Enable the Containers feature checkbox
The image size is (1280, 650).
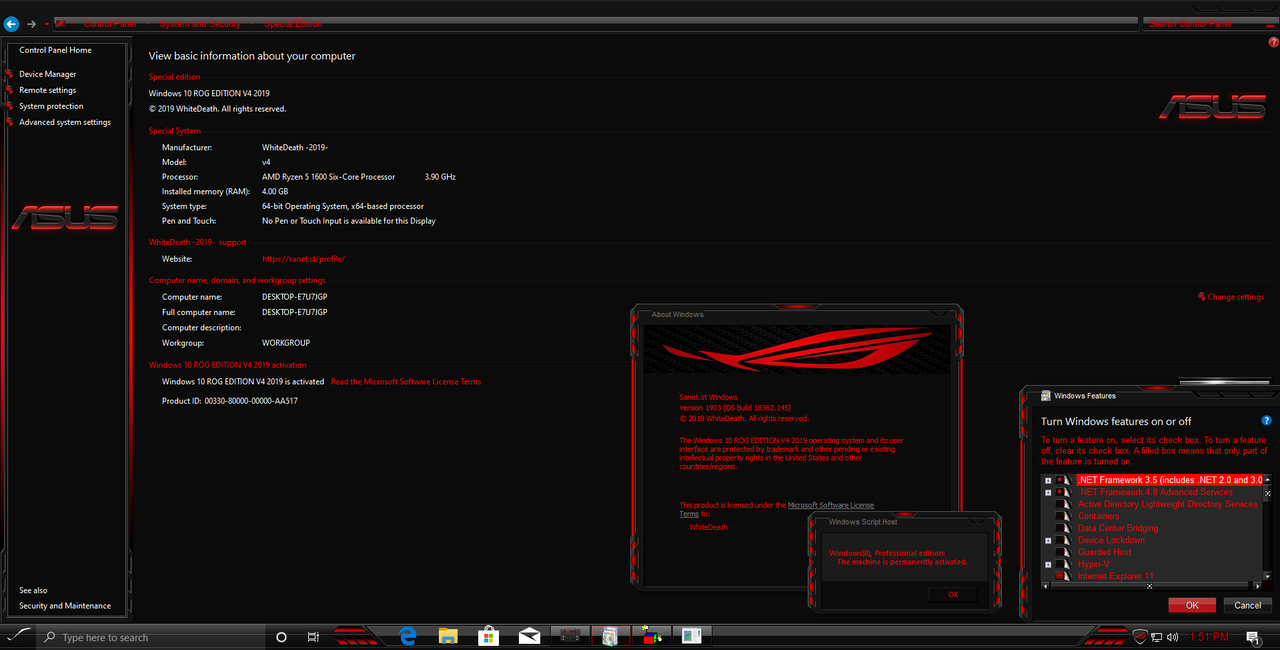click(x=1059, y=516)
